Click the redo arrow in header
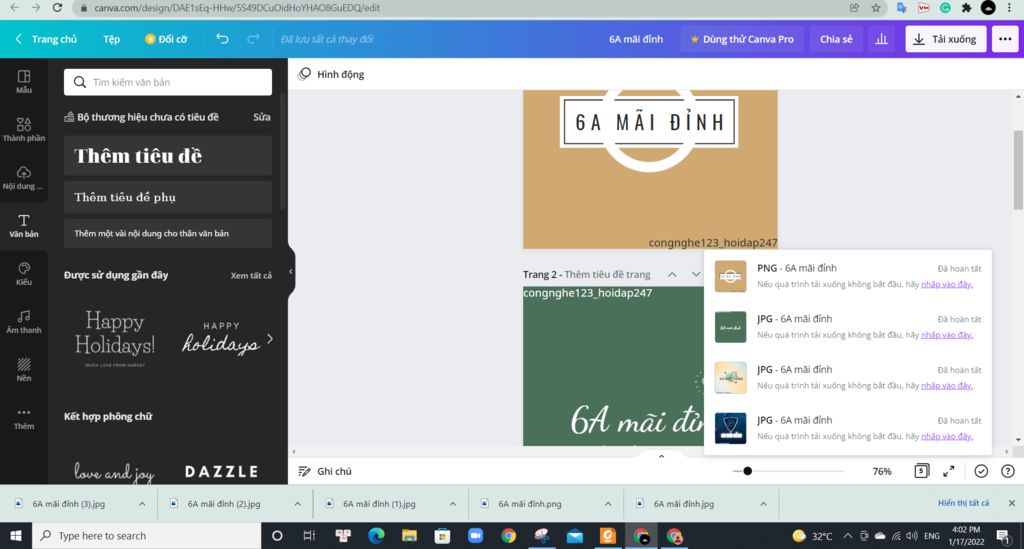The height and width of the screenshot is (549, 1024). [x=253, y=39]
